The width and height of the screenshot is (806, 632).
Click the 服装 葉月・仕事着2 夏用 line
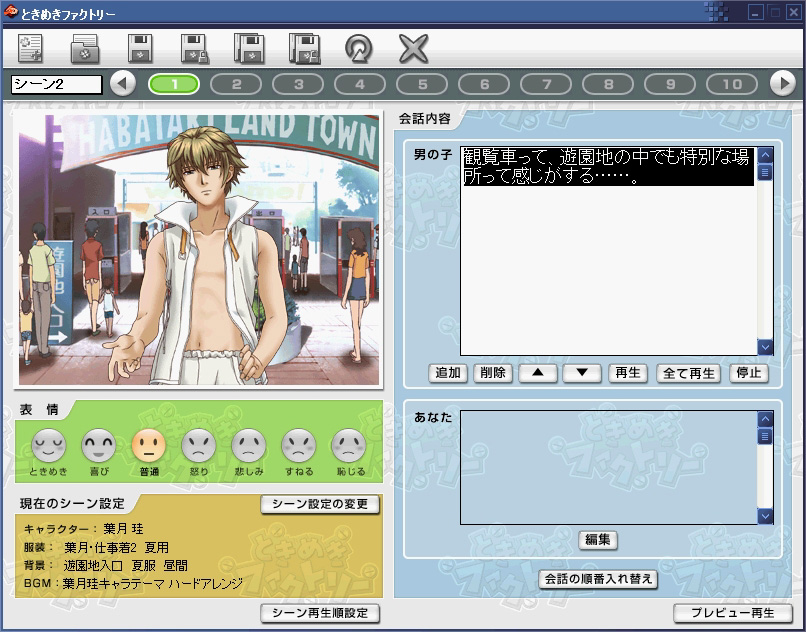pos(96,547)
